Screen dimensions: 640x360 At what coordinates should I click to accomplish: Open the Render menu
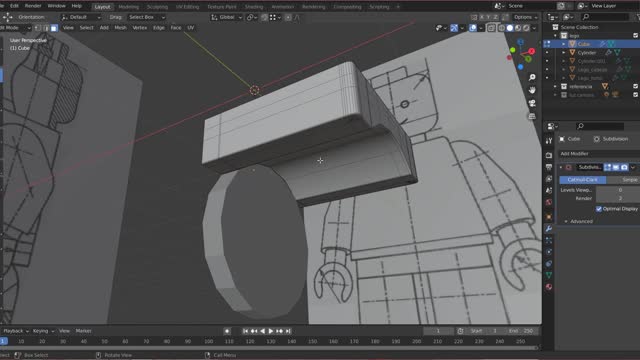(x=33, y=6)
